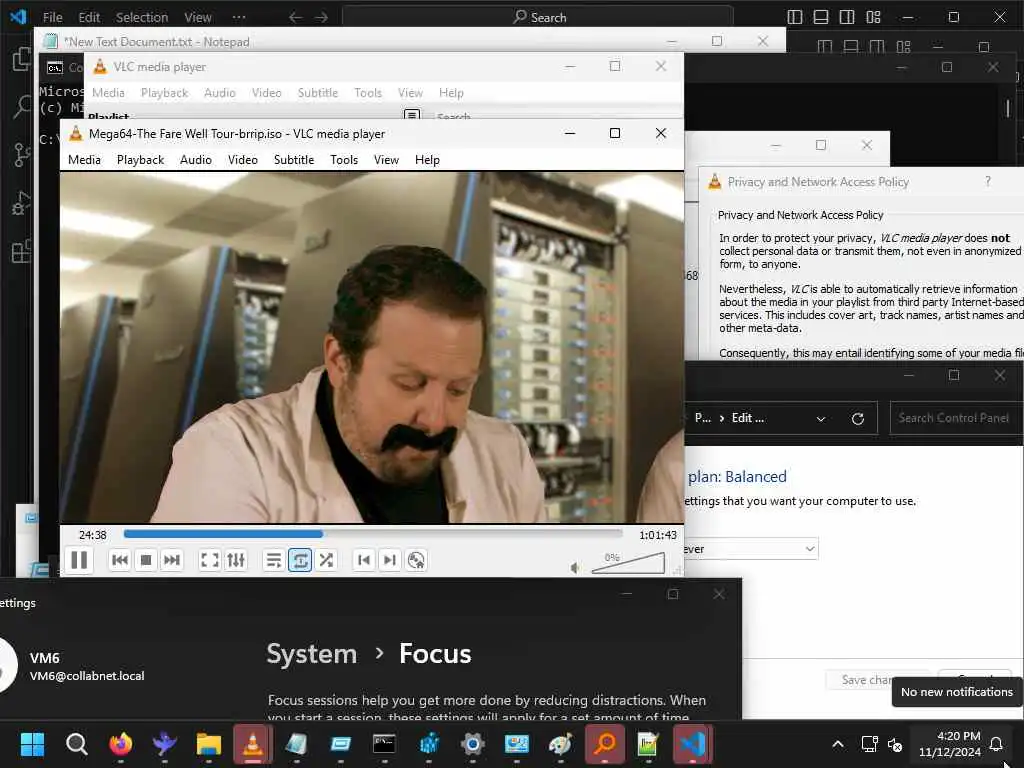
Task: Open VS Code Edit menu
Action: (89, 17)
